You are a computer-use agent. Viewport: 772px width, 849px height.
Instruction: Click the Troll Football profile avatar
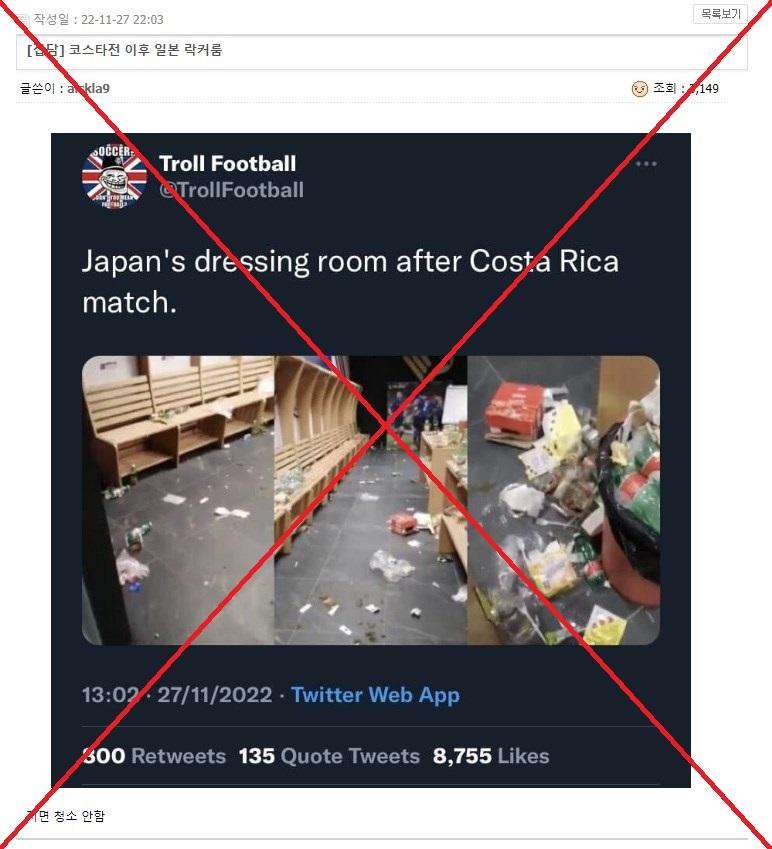pyautogui.click(x=114, y=177)
